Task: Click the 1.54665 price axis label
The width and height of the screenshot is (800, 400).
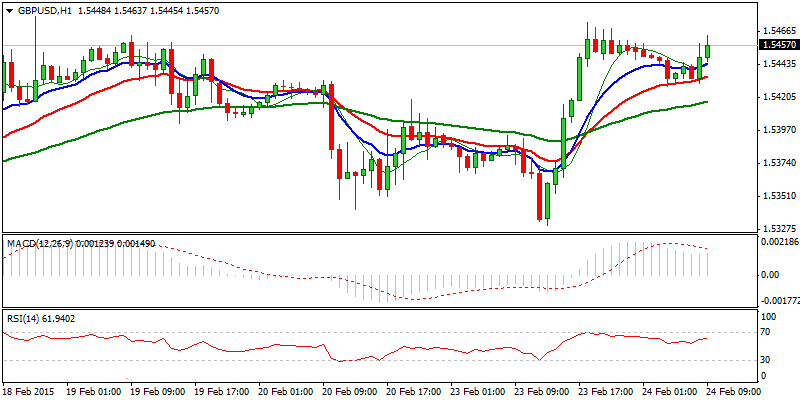Action: click(x=779, y=31)
